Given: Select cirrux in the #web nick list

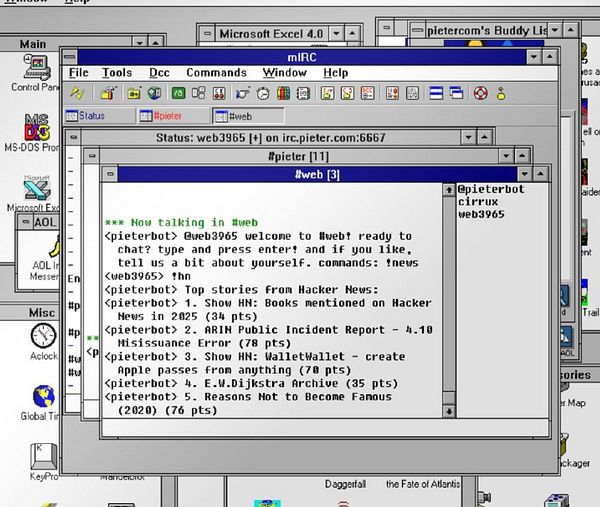Looking at the screenshot, I should tap(478, 202).
